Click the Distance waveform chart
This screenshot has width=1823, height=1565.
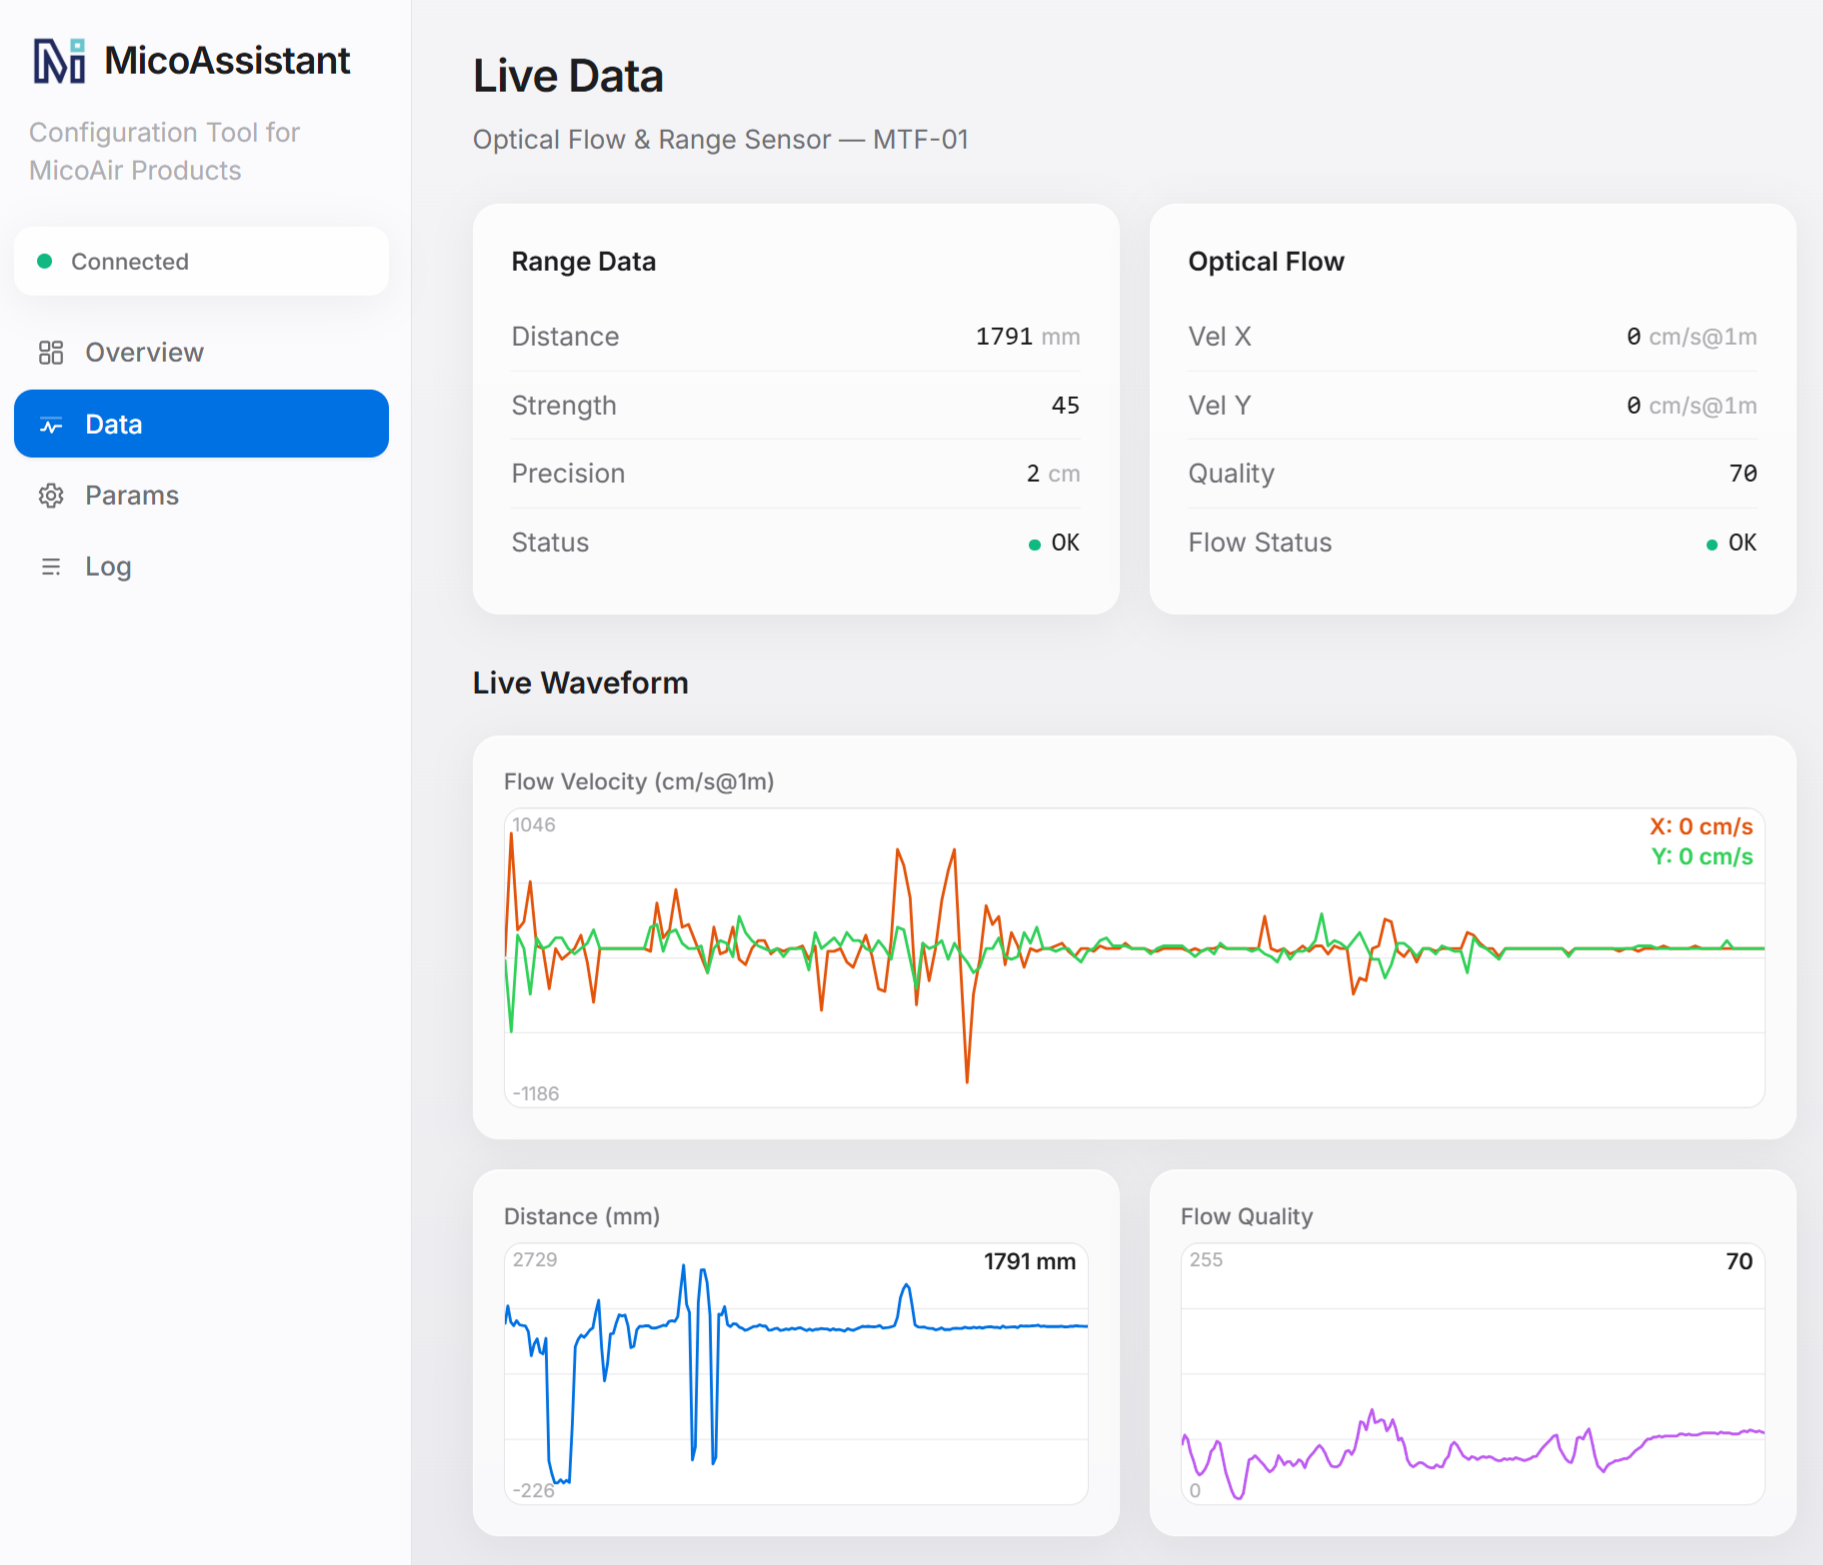point(796,1374)
